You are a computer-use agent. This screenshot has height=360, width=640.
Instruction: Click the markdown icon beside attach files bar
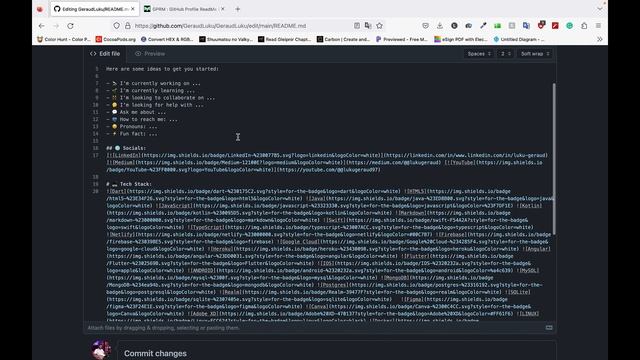coord(549,328)
